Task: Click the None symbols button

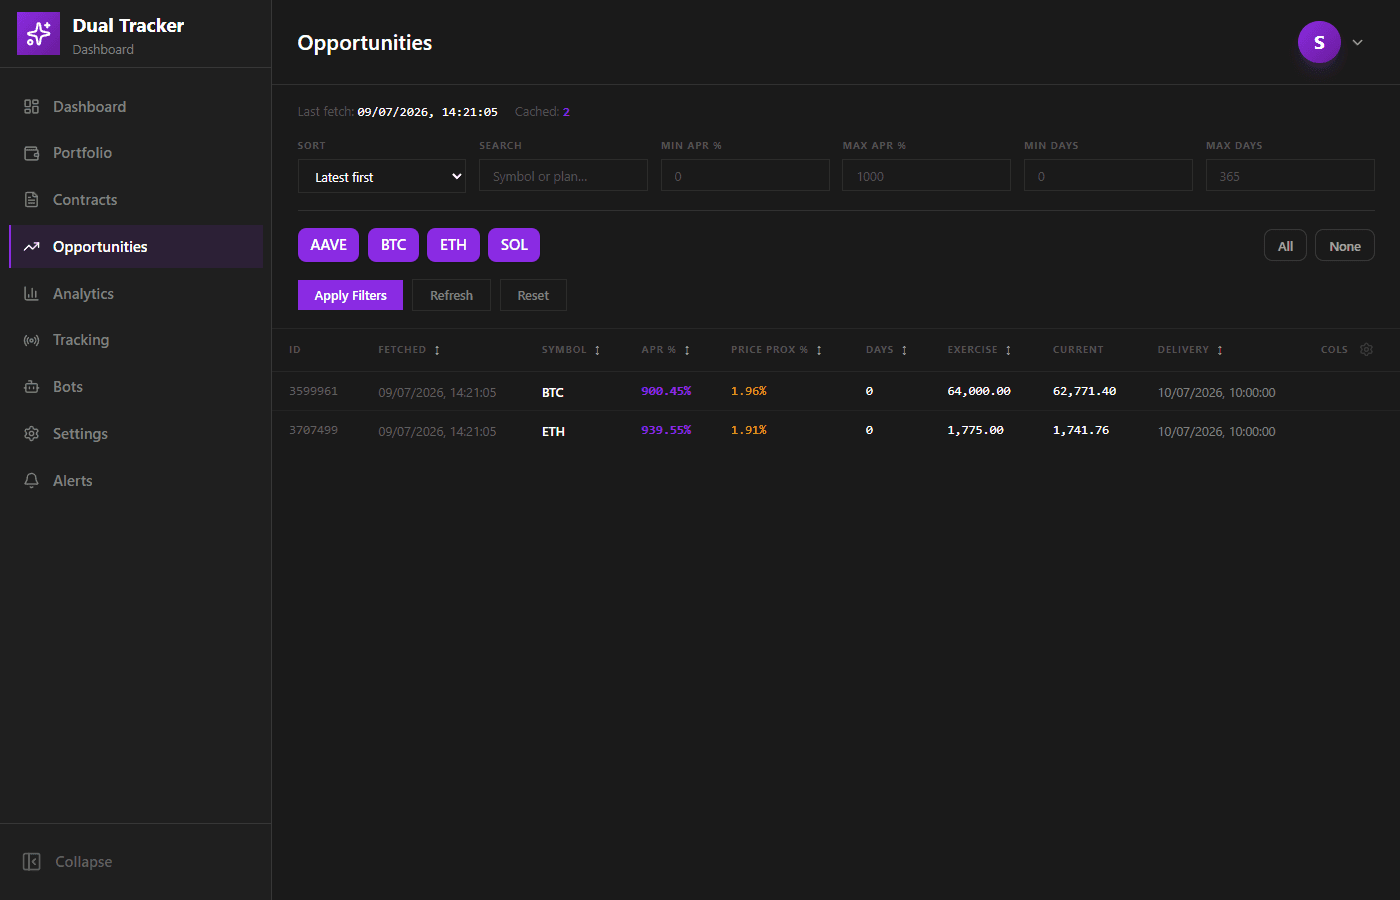Action: (x=1345, y=246)
